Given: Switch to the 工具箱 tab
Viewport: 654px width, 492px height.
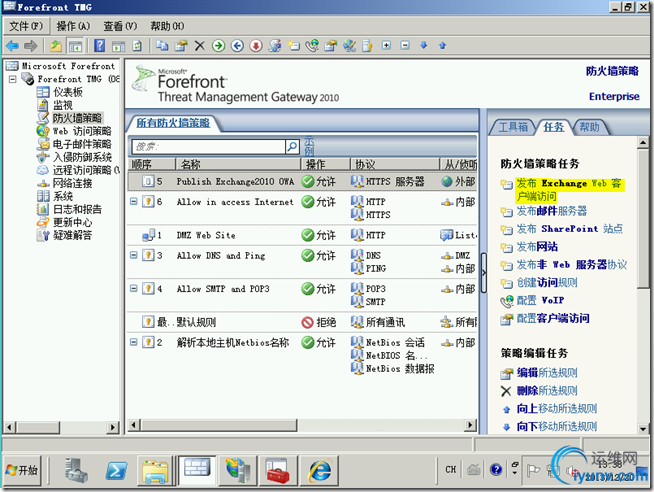Looking at the screenshot, I should (513, 127).
